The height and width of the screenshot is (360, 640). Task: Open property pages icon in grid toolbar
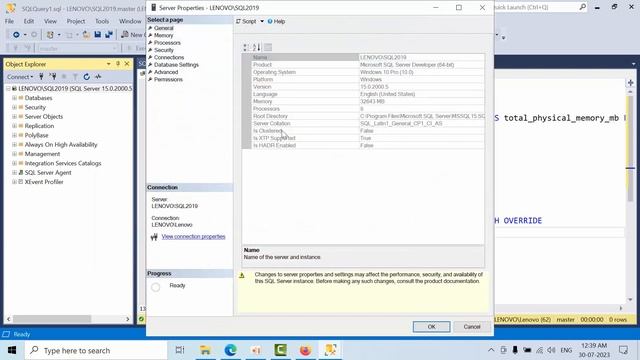point(268,47)
